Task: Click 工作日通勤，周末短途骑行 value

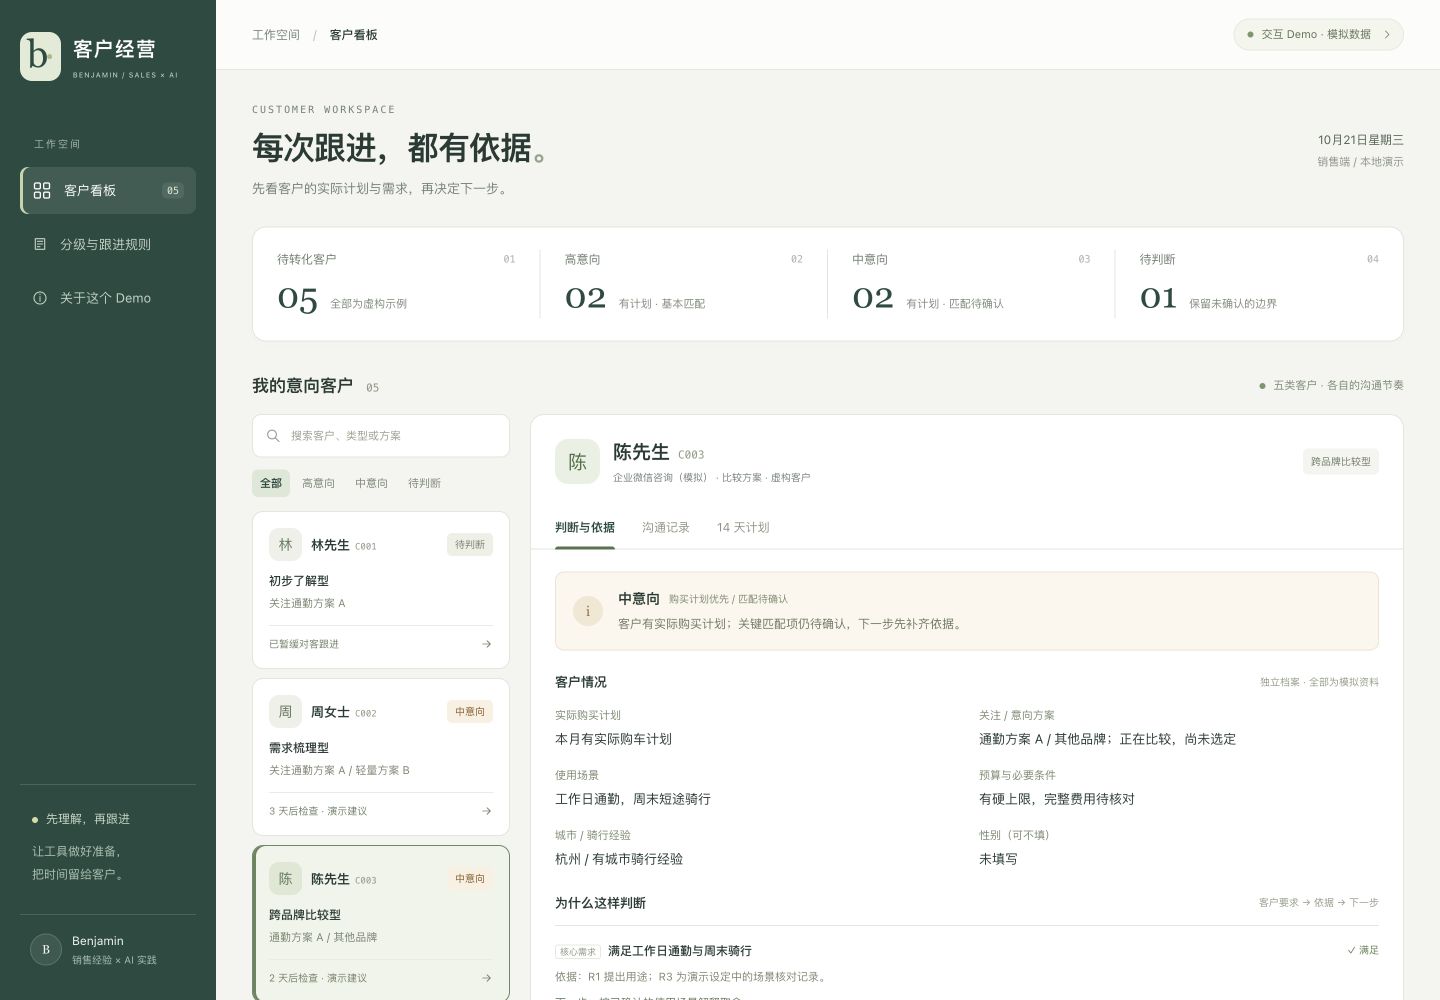Action: click(633, 799)
